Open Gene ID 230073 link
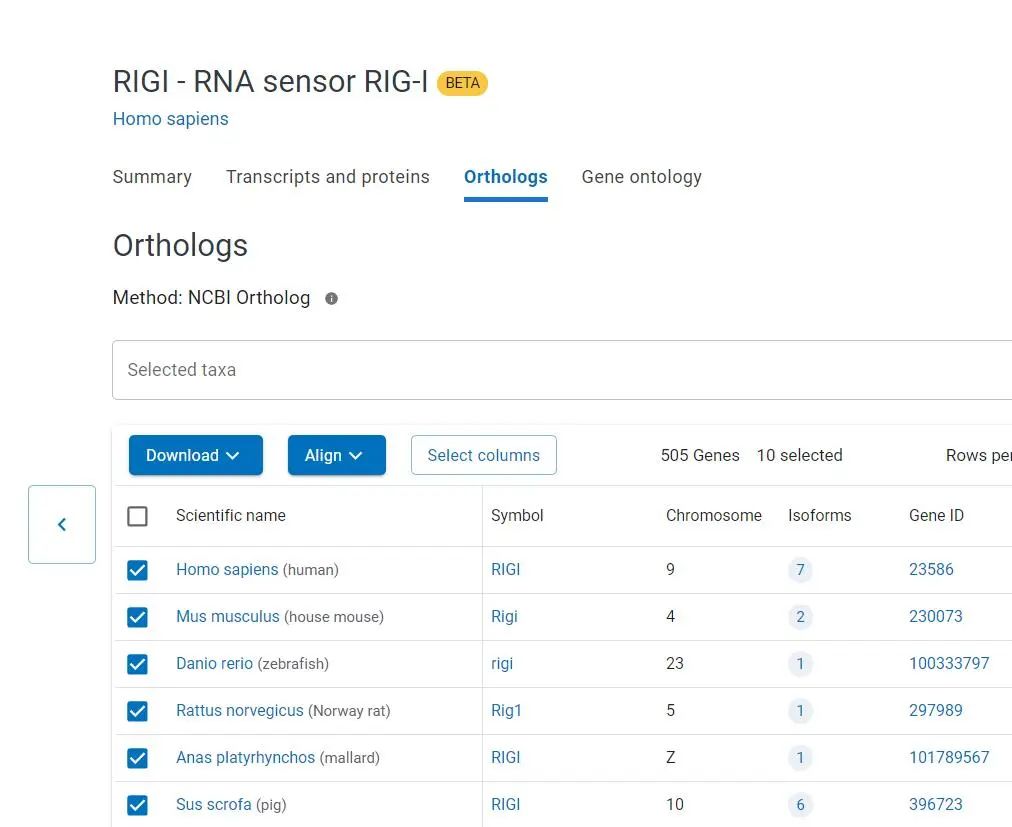Screen dimensions: 1012x827 click(x=935, y=617)
